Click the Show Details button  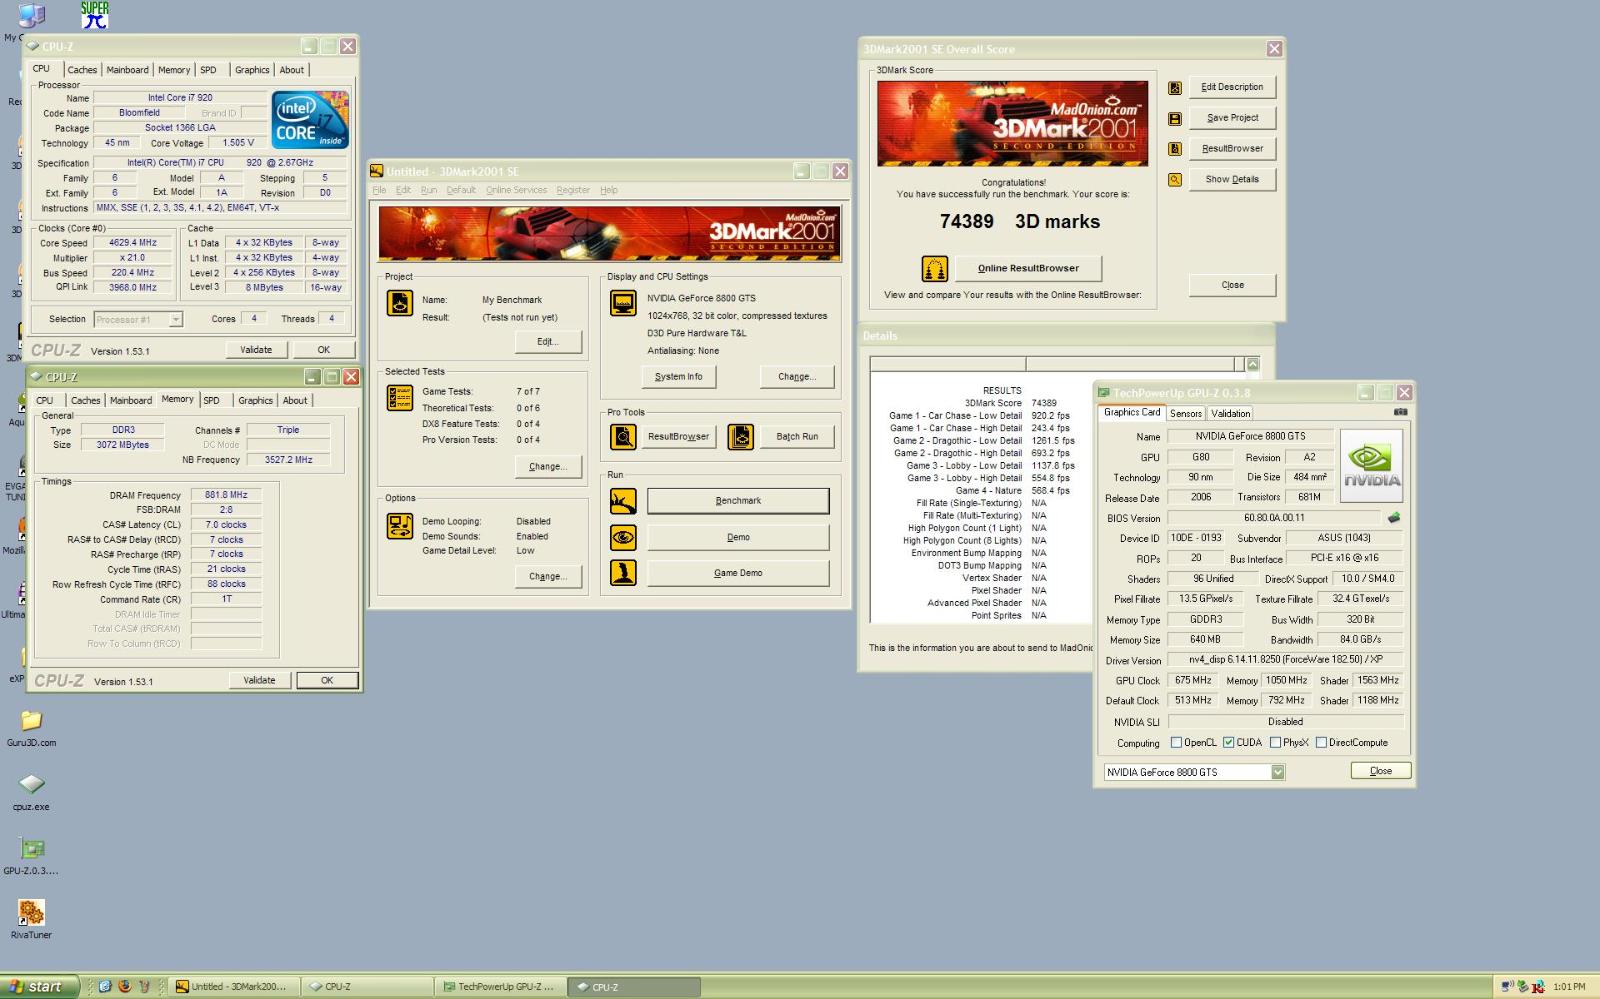tap(1232, 180)
